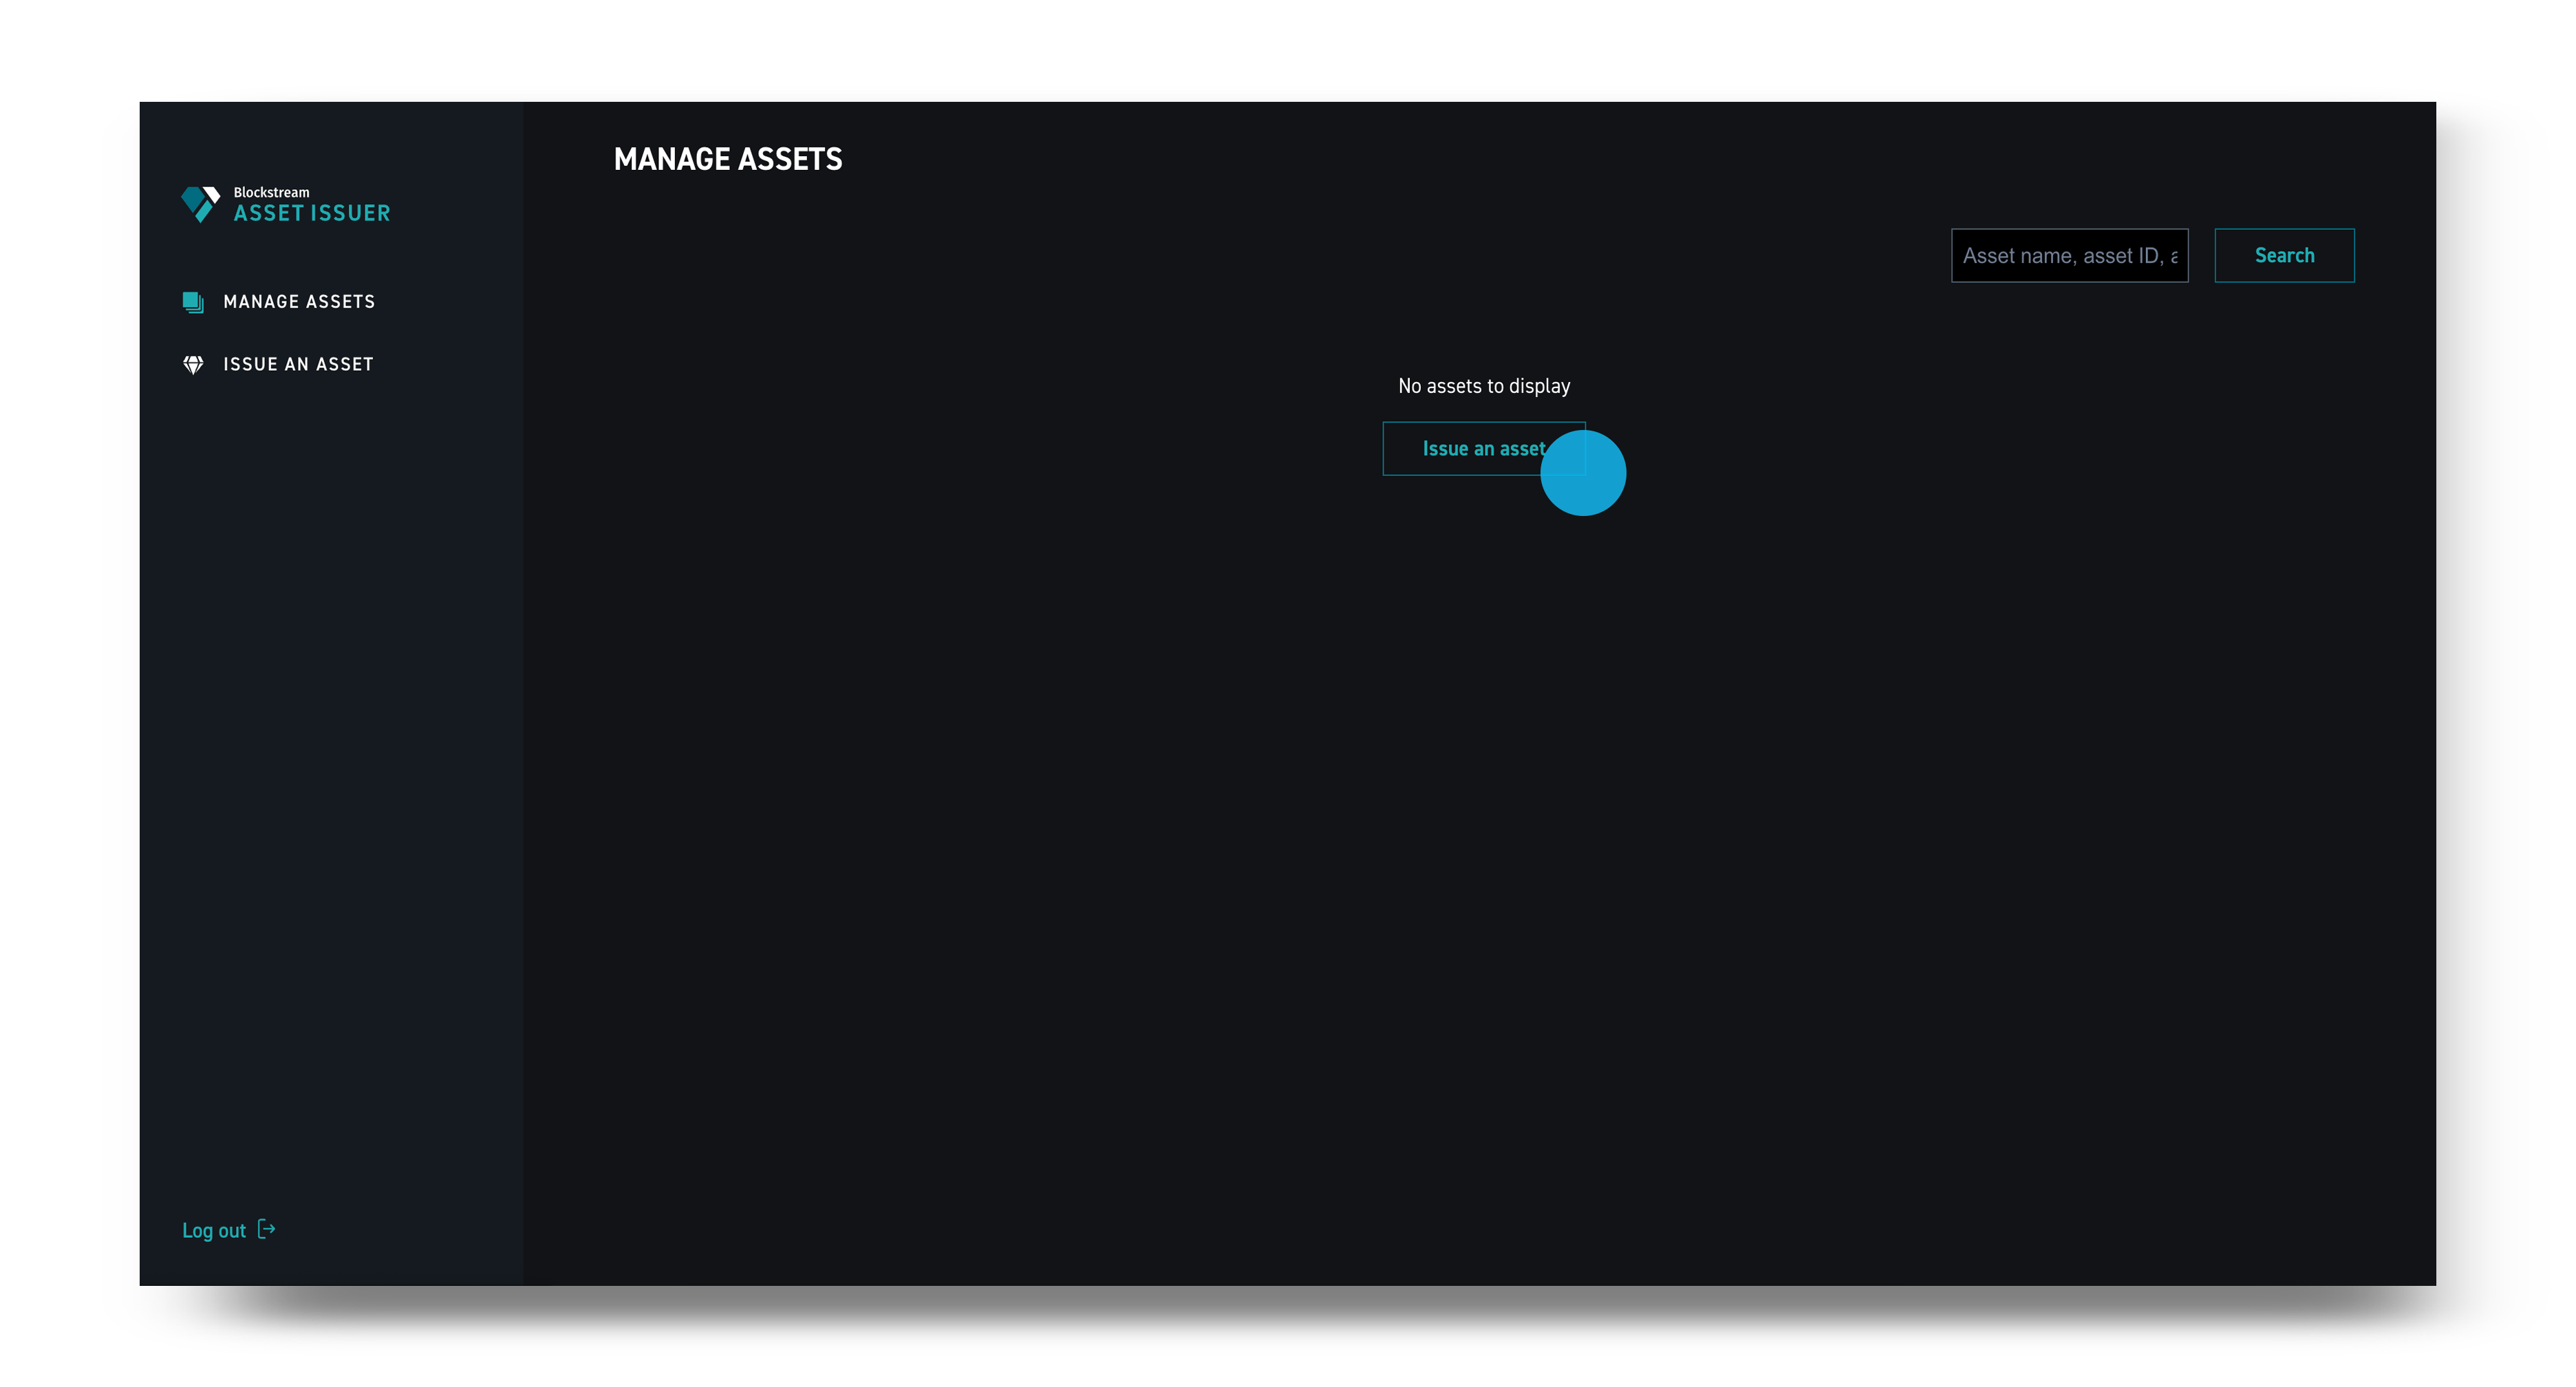Click the Issue an asset button
2576x1387 pixels.
tap(1484, 448)
